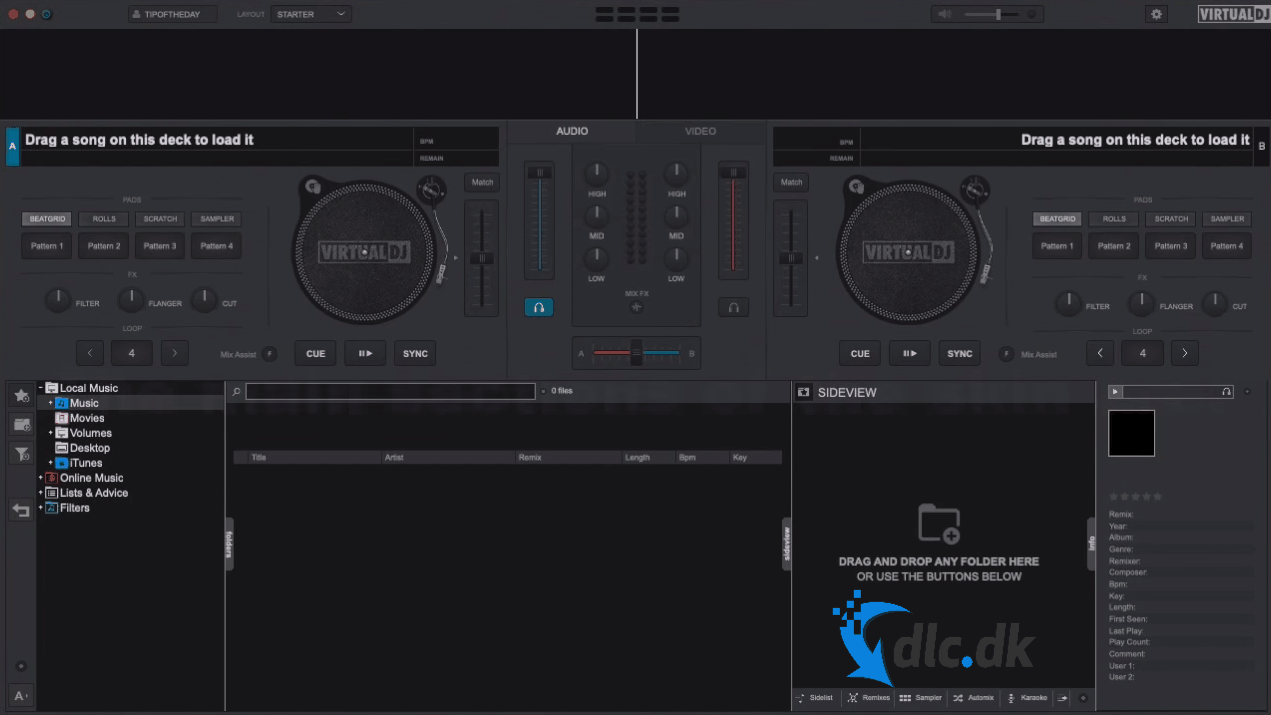Click the info panel options dot

pos(1246,392)
